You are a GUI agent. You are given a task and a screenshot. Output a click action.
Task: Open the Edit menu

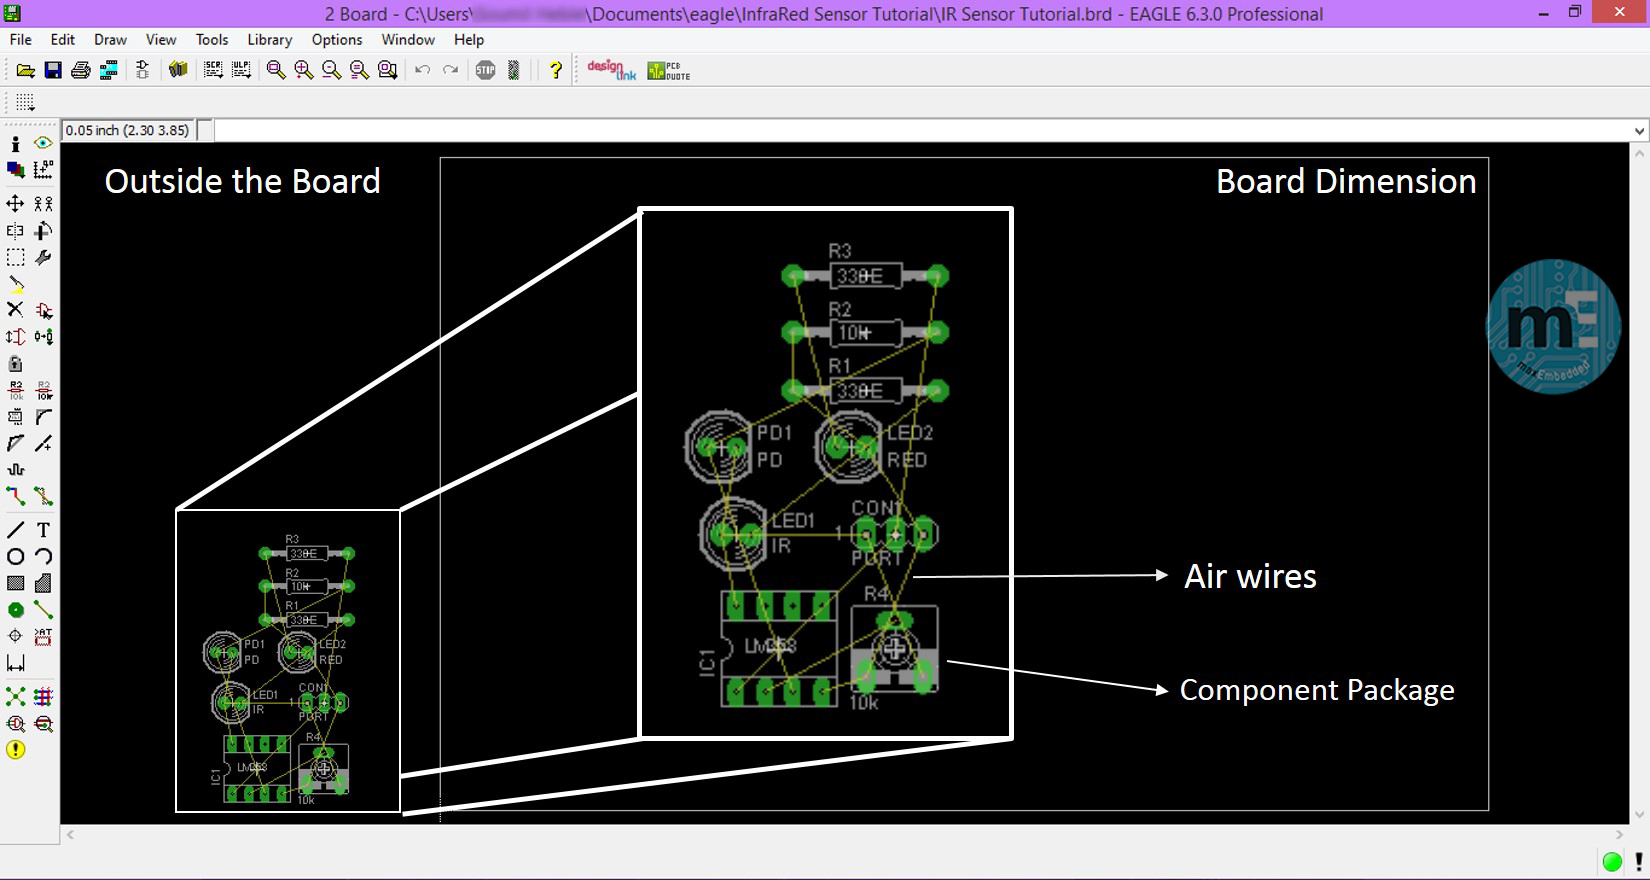pos(63,40)
